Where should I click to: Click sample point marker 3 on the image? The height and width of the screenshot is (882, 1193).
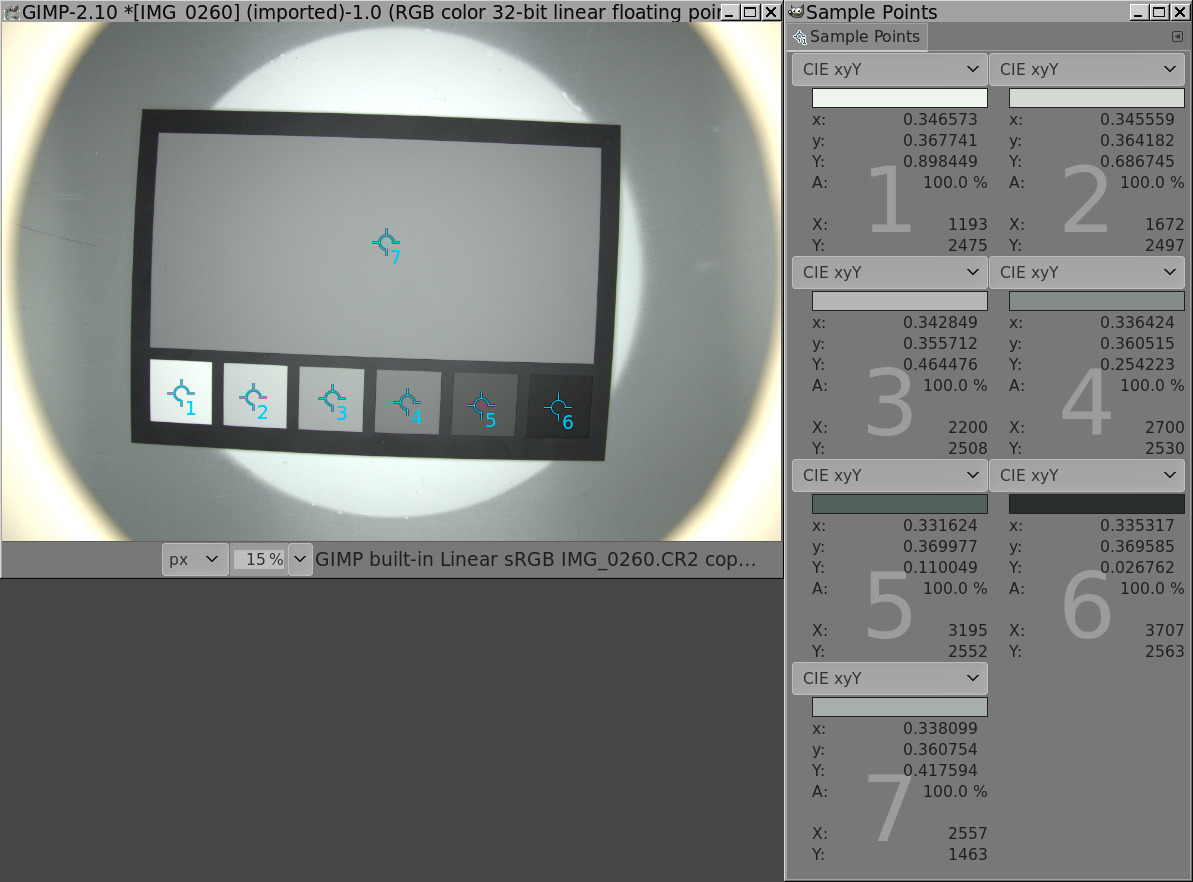[x=332, y=398]
